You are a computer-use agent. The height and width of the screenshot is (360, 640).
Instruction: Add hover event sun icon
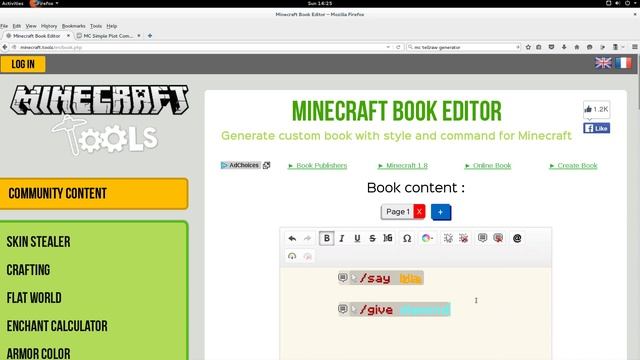448,238
